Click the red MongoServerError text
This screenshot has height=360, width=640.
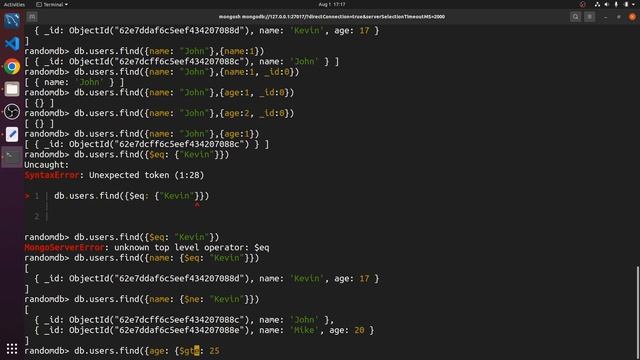pyautogui.click(x=64, y=247)
